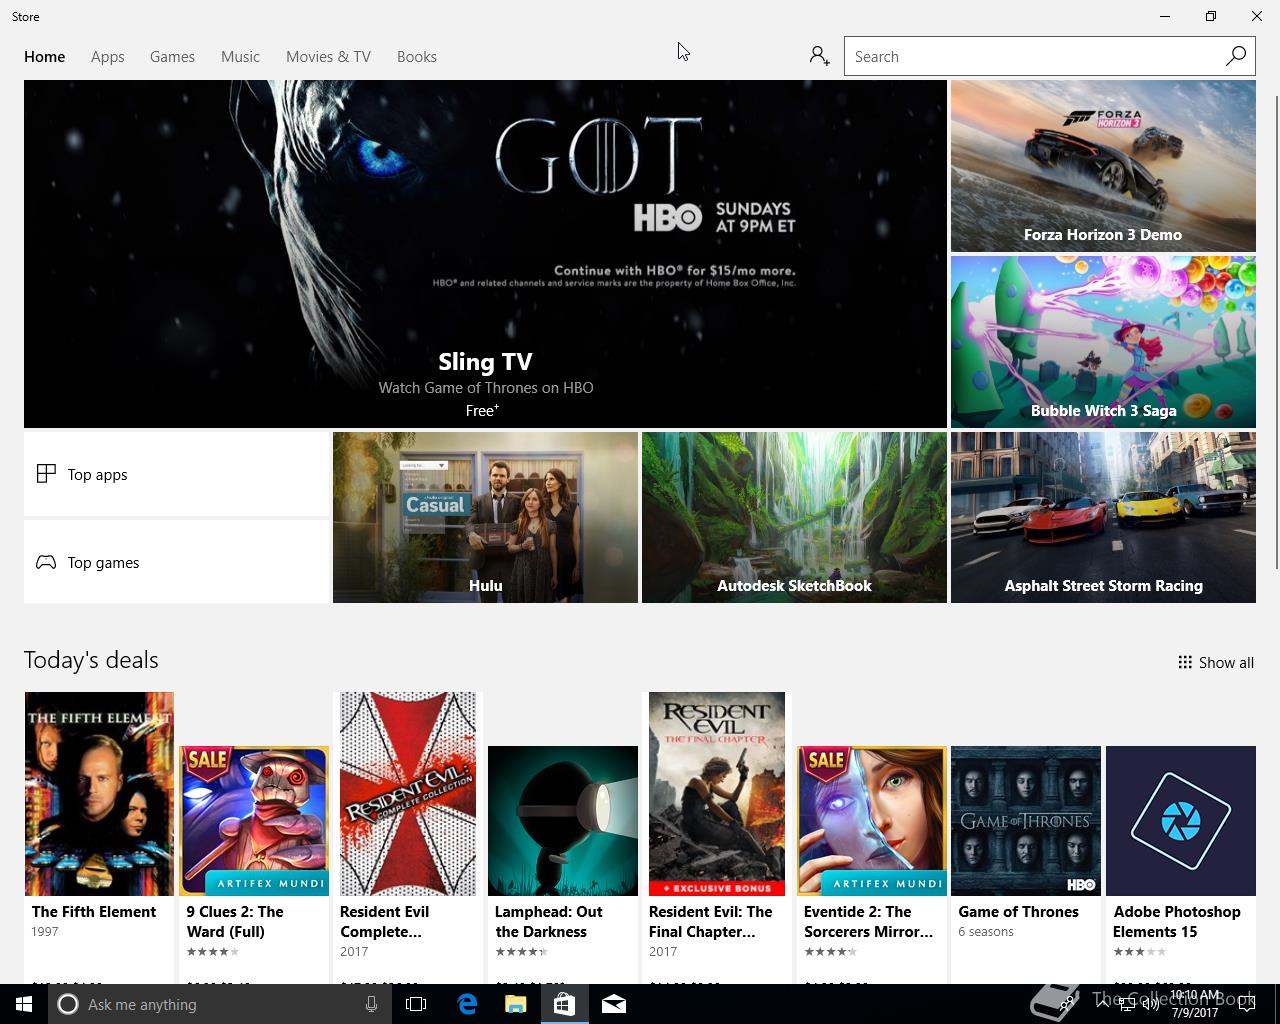Open the Games tab
Screen dimensions: 1280x1024
(x=172, y=57)
